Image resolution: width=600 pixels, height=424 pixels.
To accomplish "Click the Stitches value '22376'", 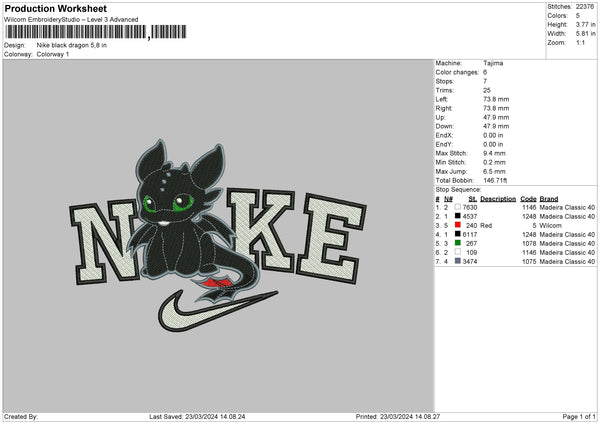I will point(585,7).
